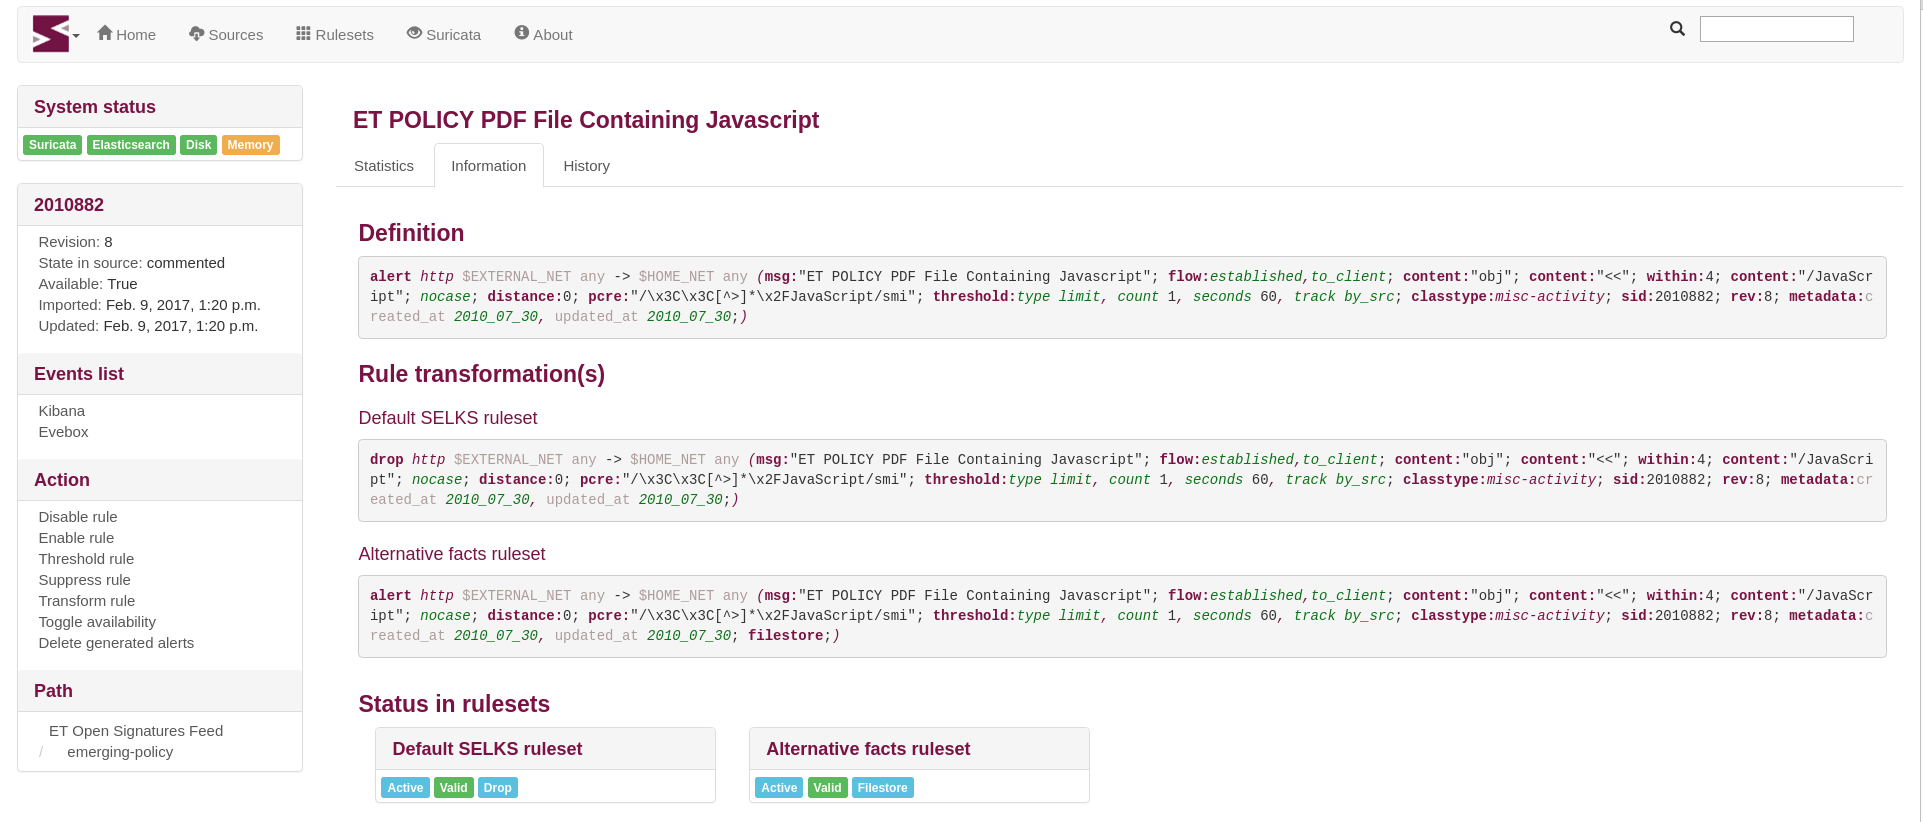
Task: Open Default SELKS ruleset transformation link
Action: (448, 418)
